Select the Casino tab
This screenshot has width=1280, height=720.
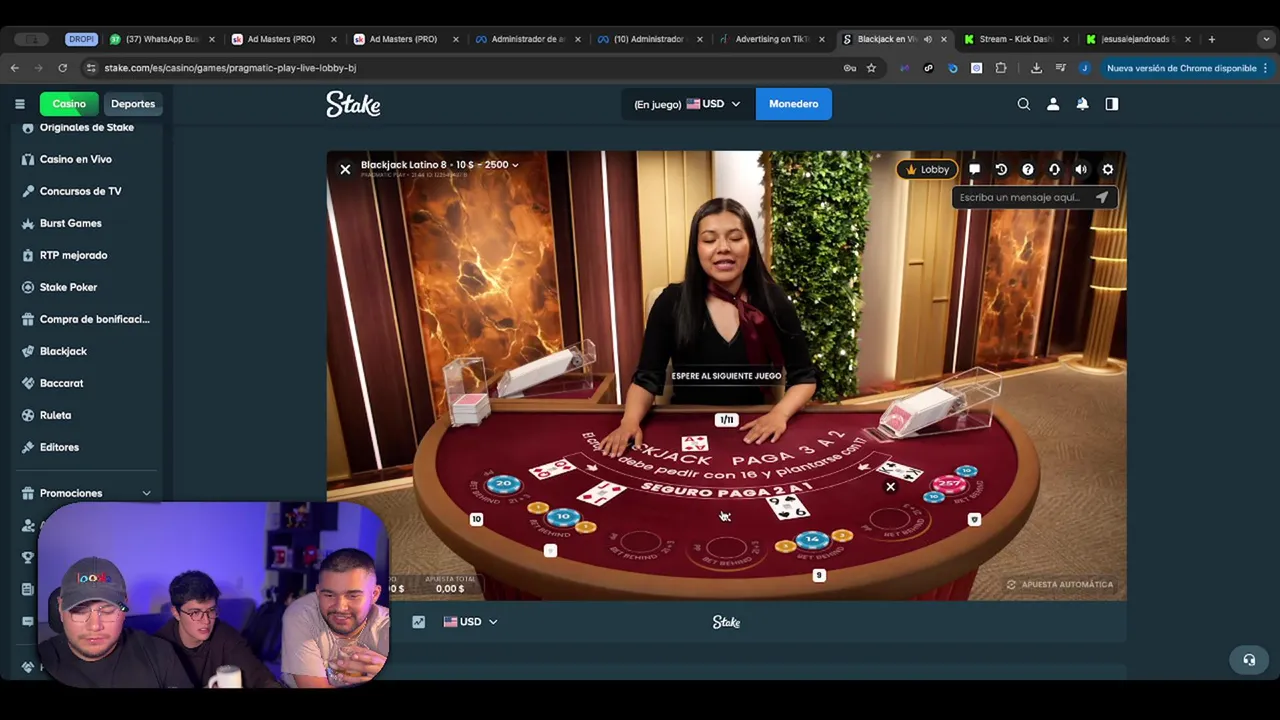(69, 104)
